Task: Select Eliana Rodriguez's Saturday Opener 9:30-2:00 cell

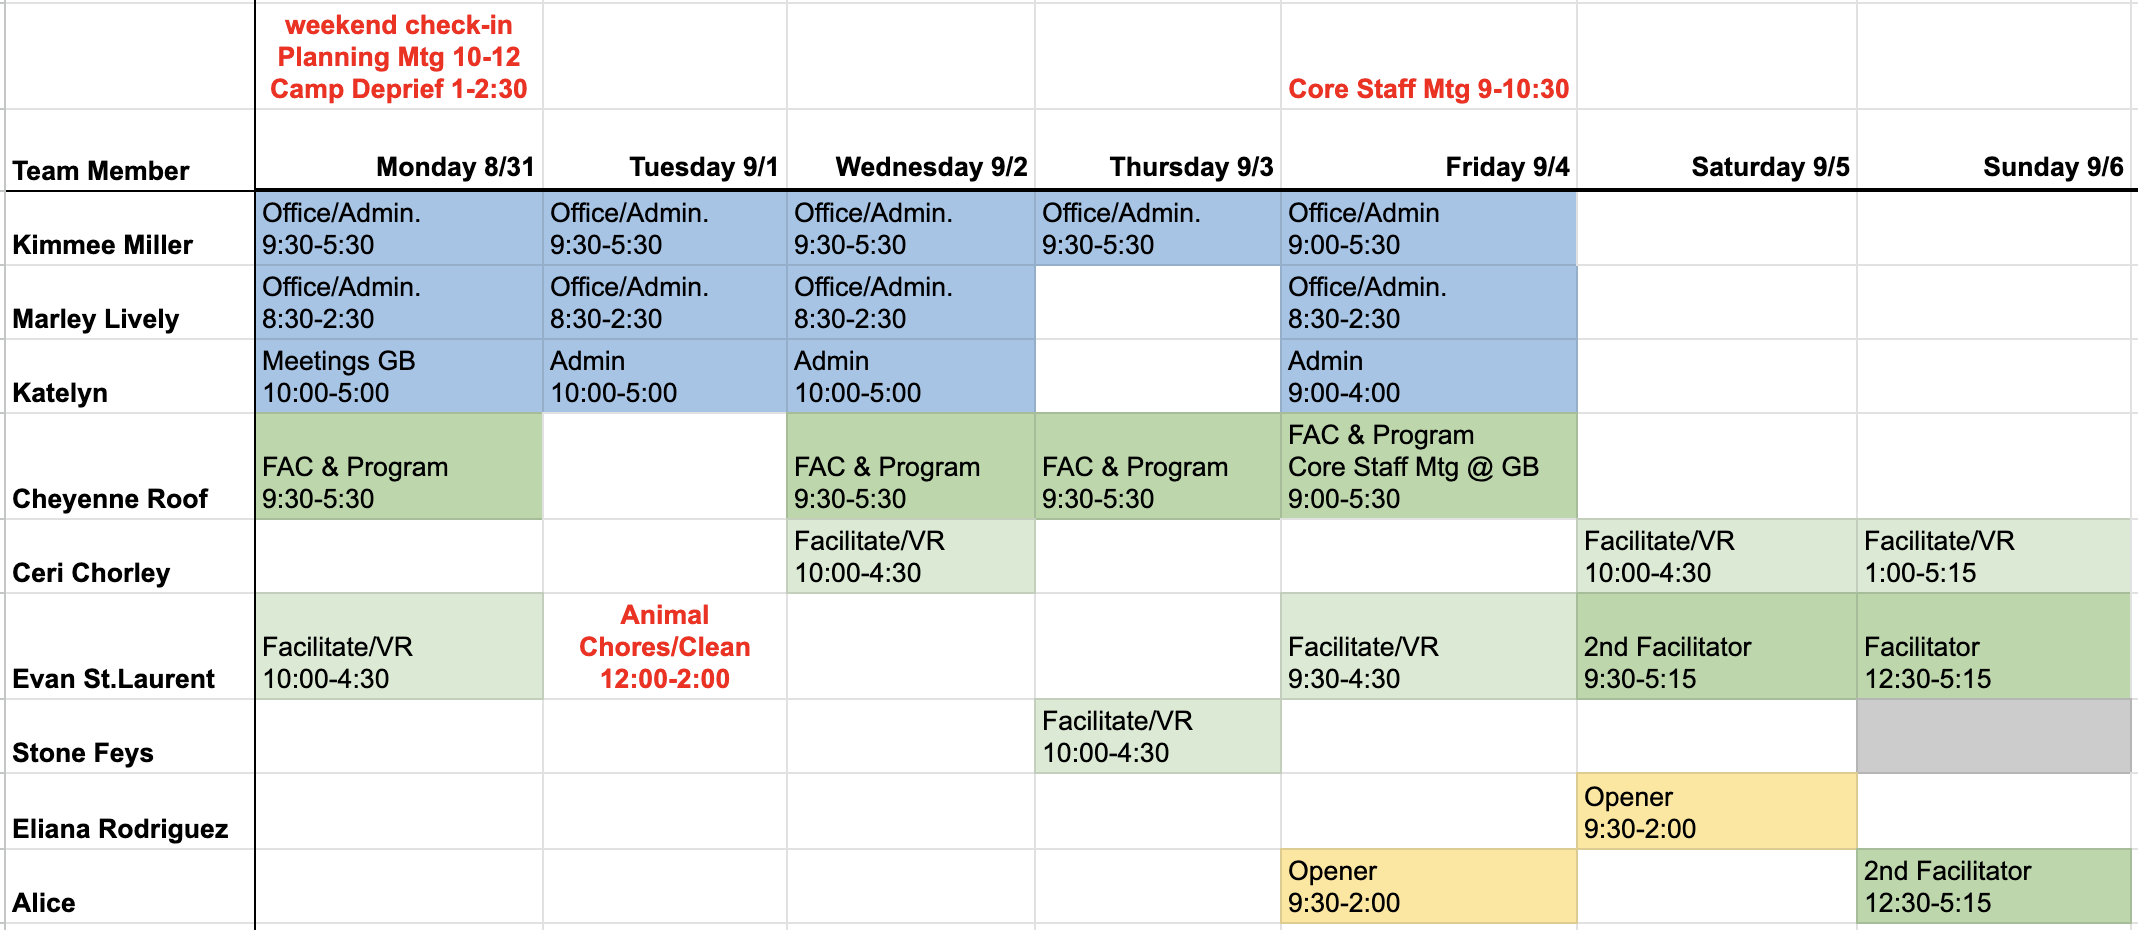Action: 1717,811
